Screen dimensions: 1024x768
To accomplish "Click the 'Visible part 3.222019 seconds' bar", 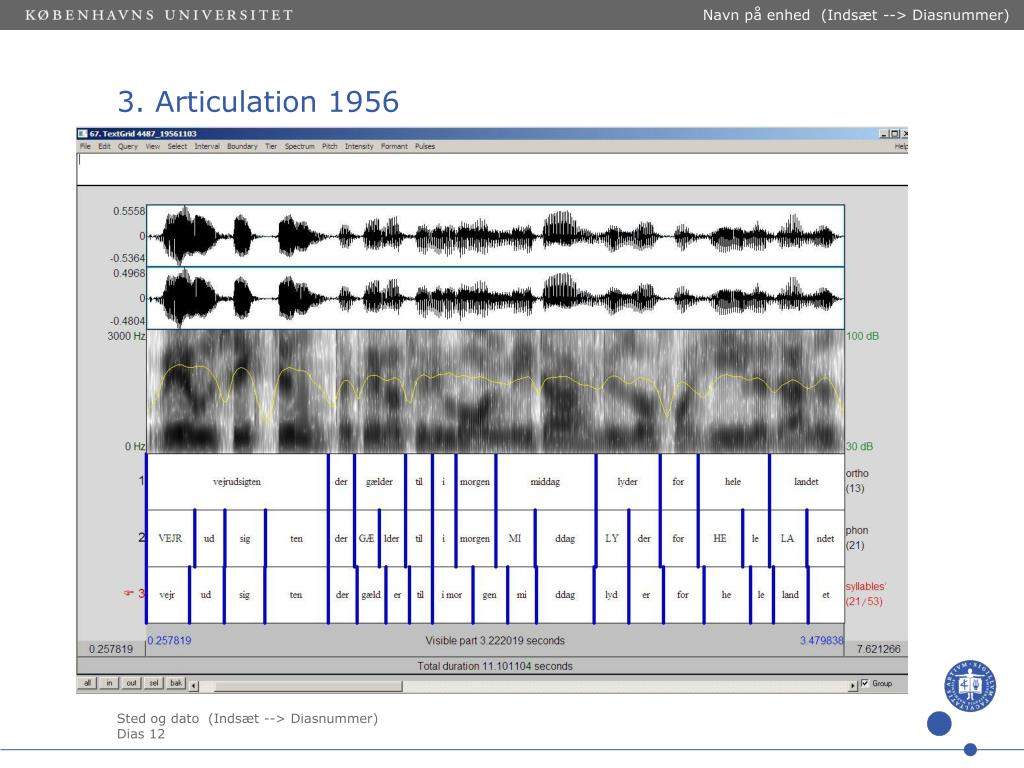I will pos(495,641).
